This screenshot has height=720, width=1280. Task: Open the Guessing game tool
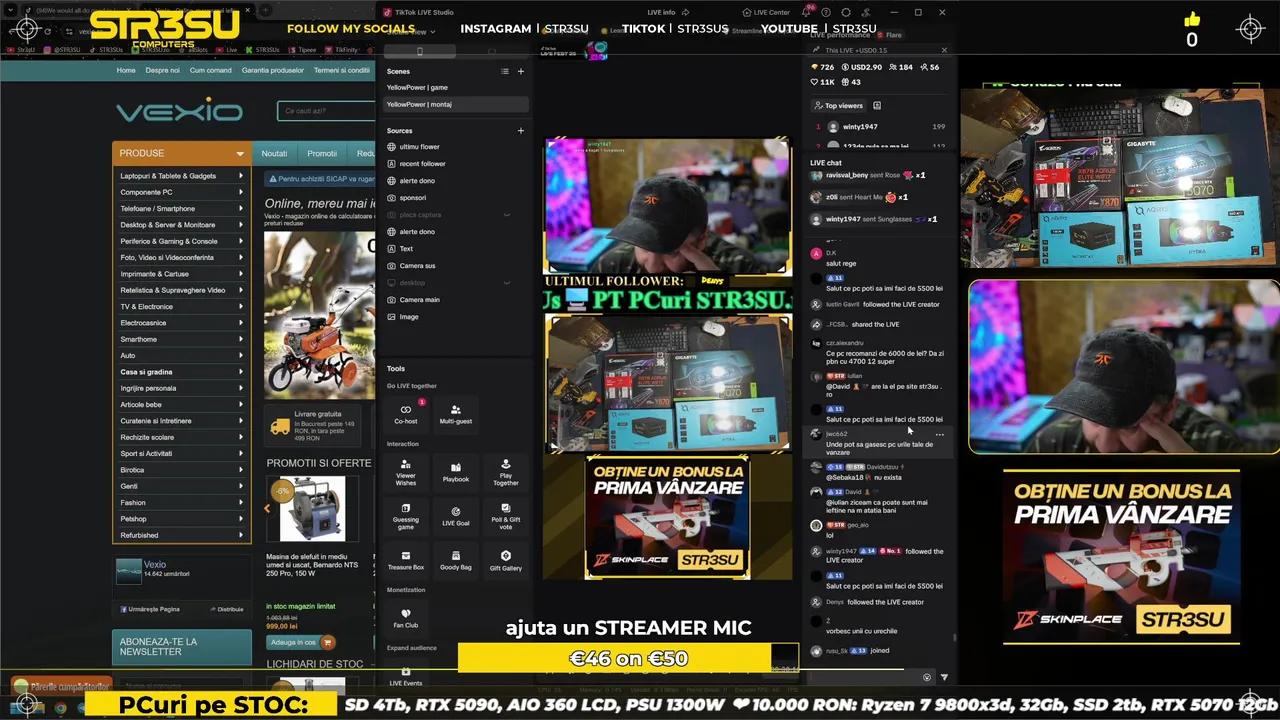tap(406, 516)
